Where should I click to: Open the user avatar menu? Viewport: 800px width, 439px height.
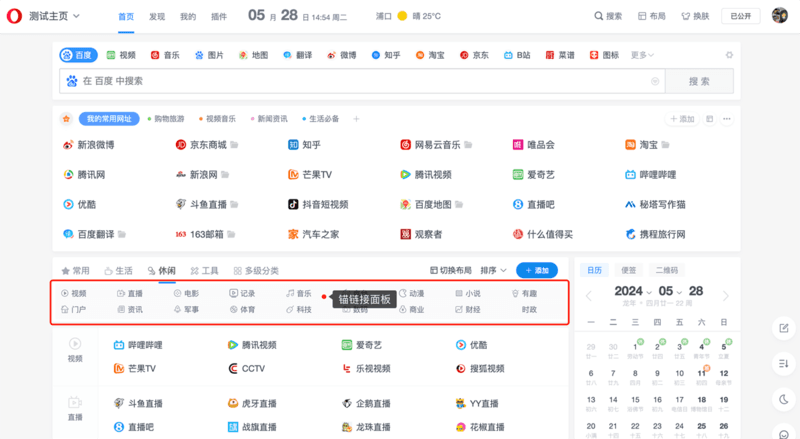(780, 16)
